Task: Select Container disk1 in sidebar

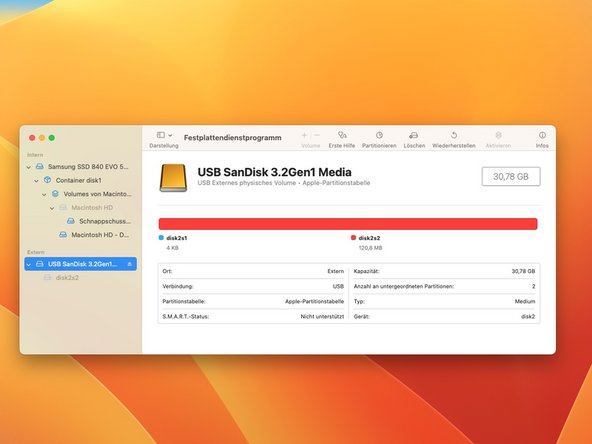Action: click(x=79, y=180)
